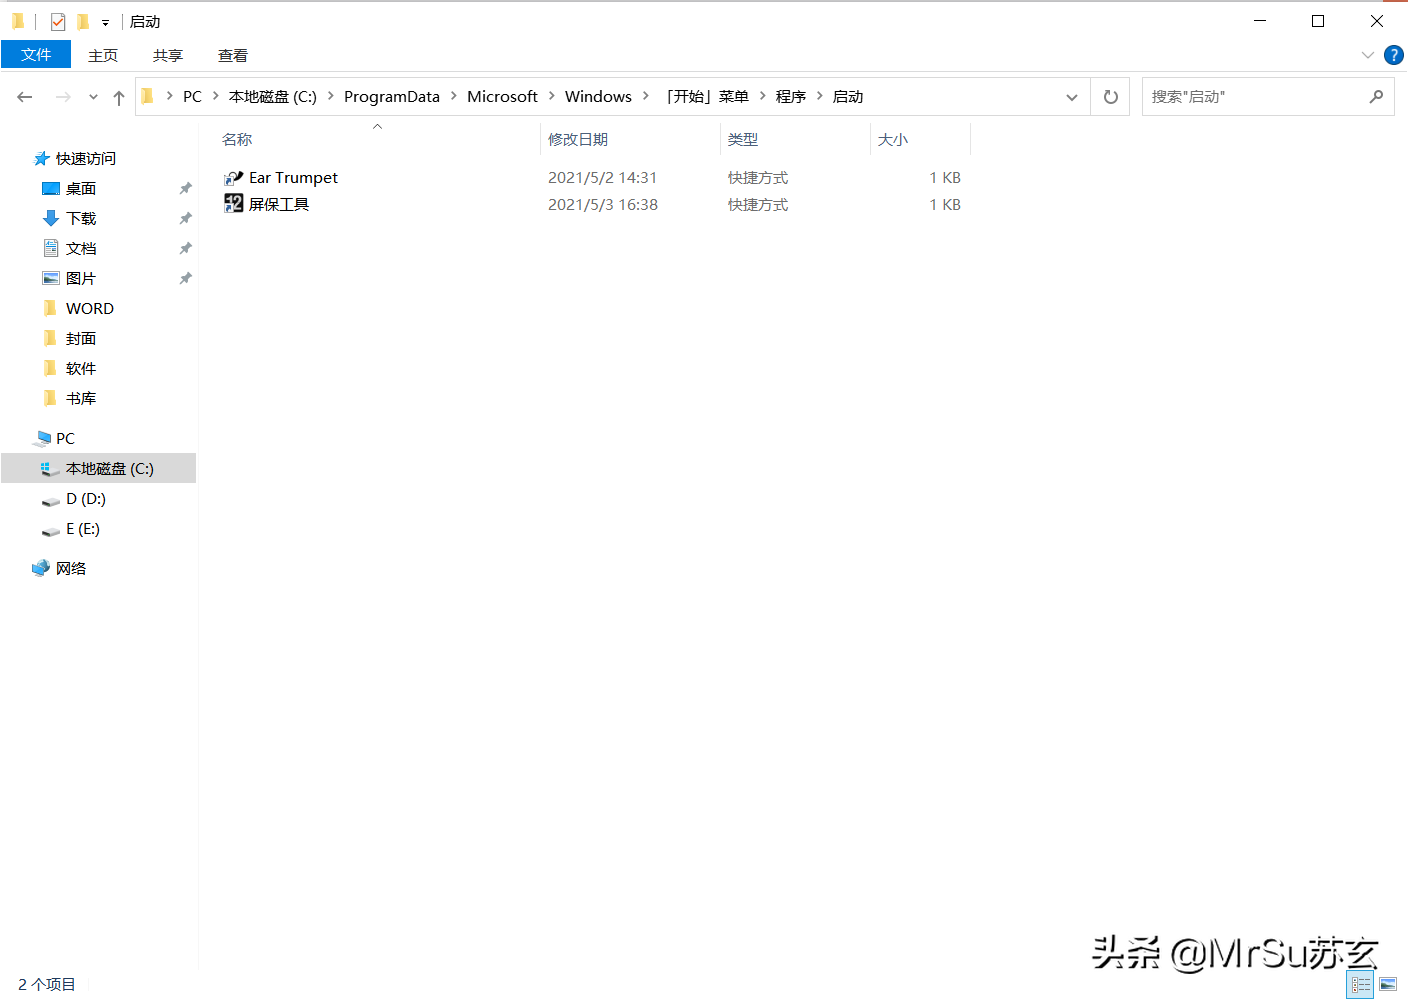The height and width of the screenshot is (1000, 1408).
Task: Unpin 桌面 using its pin icon
Action: (185, 188)
